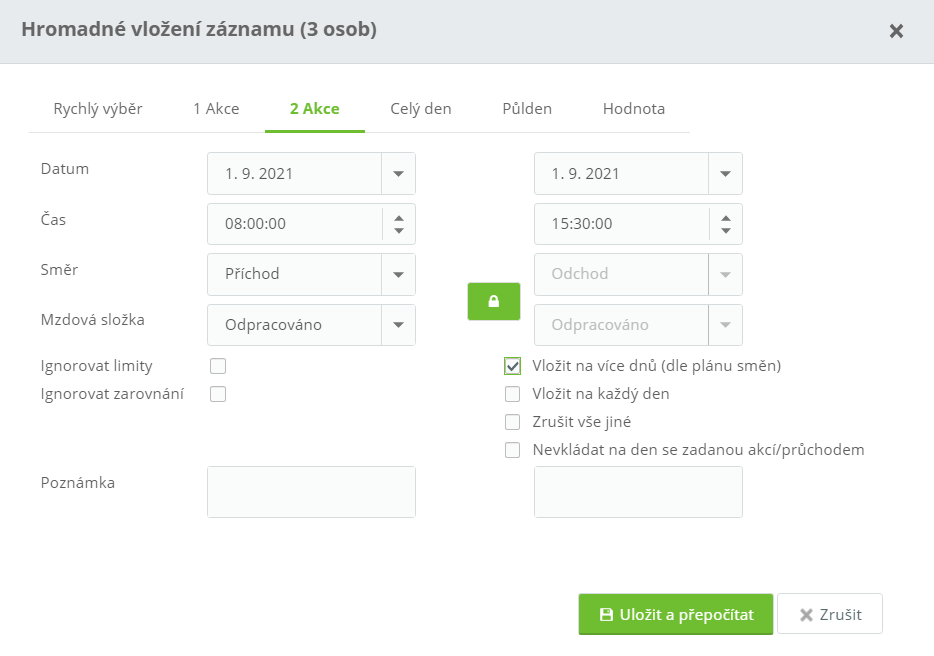The width and height of the screenshot is (934, 656).
Task: Check the Ignorovat zarovnání option
Action: pos(217,394)
